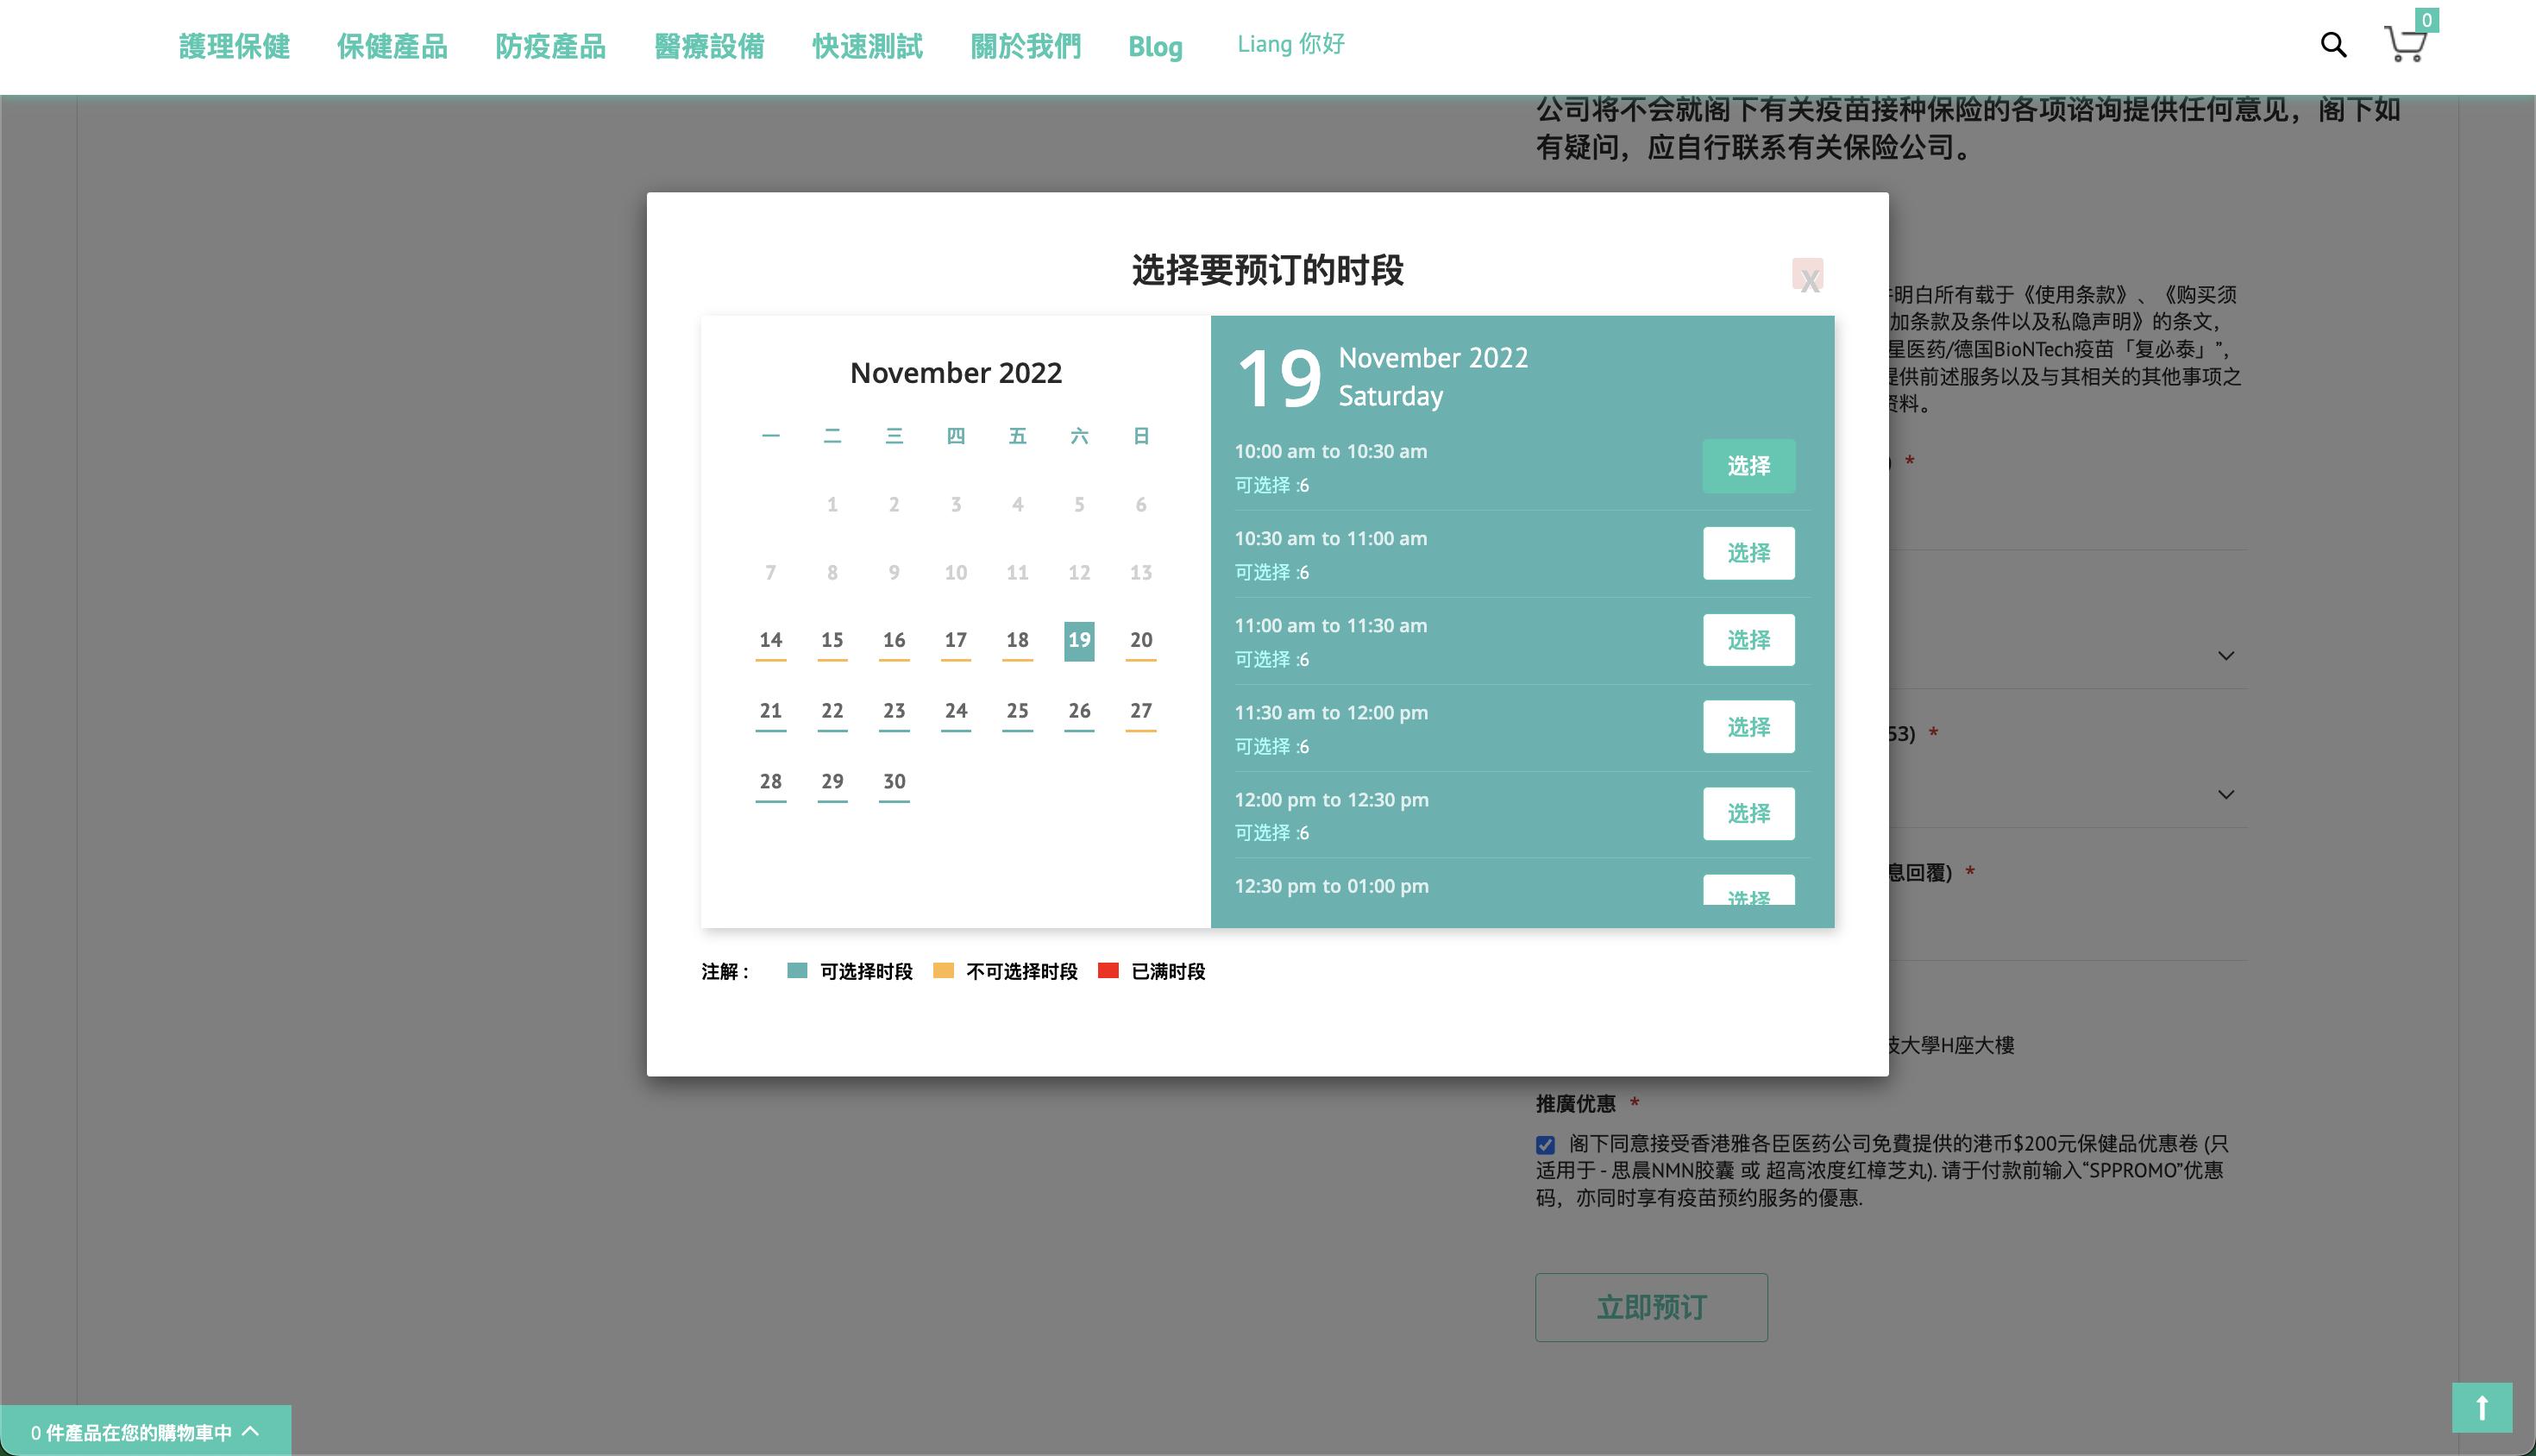Expand the lower dropdown chevron behind the dialog
Image resolution: width=2536 pixels, height=1456 pixels.
(2226, 795)
